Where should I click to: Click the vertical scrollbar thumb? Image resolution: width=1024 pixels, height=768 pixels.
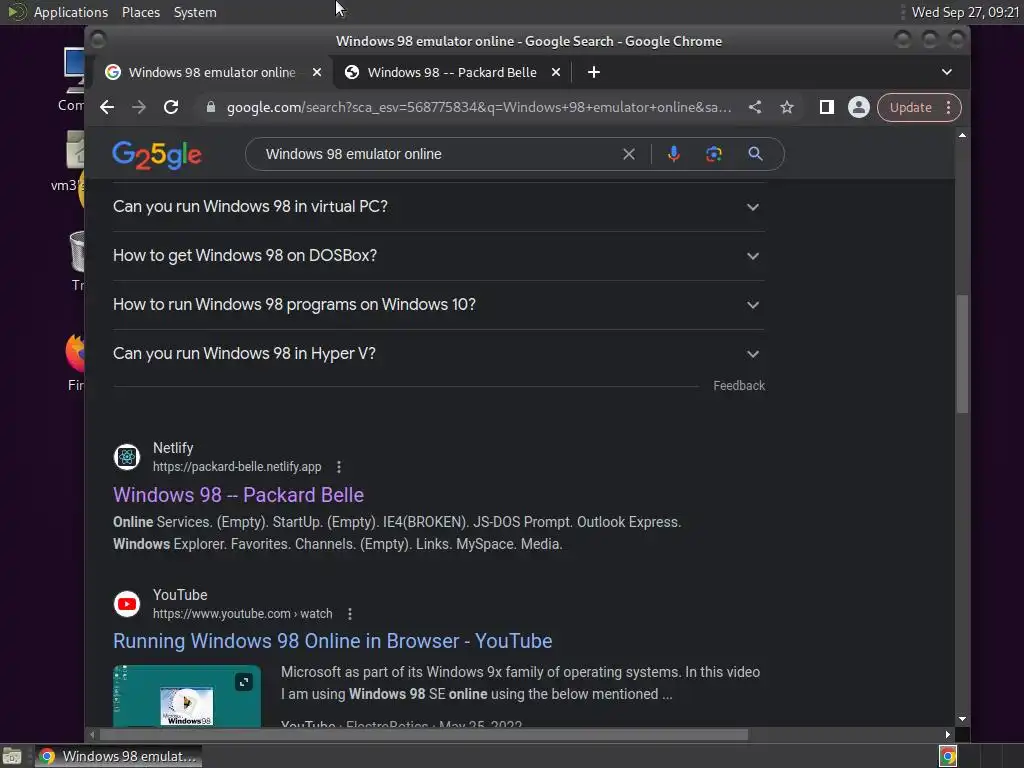pyautogui.click(x=962, y=353)
